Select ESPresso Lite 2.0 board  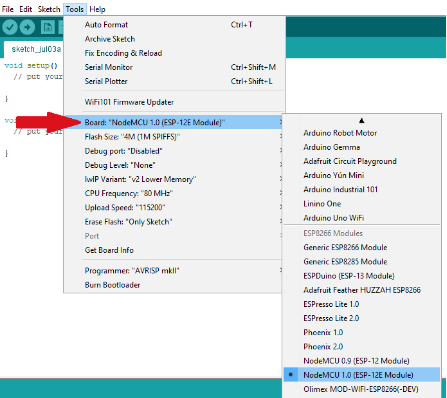click(x=362, y=318)
